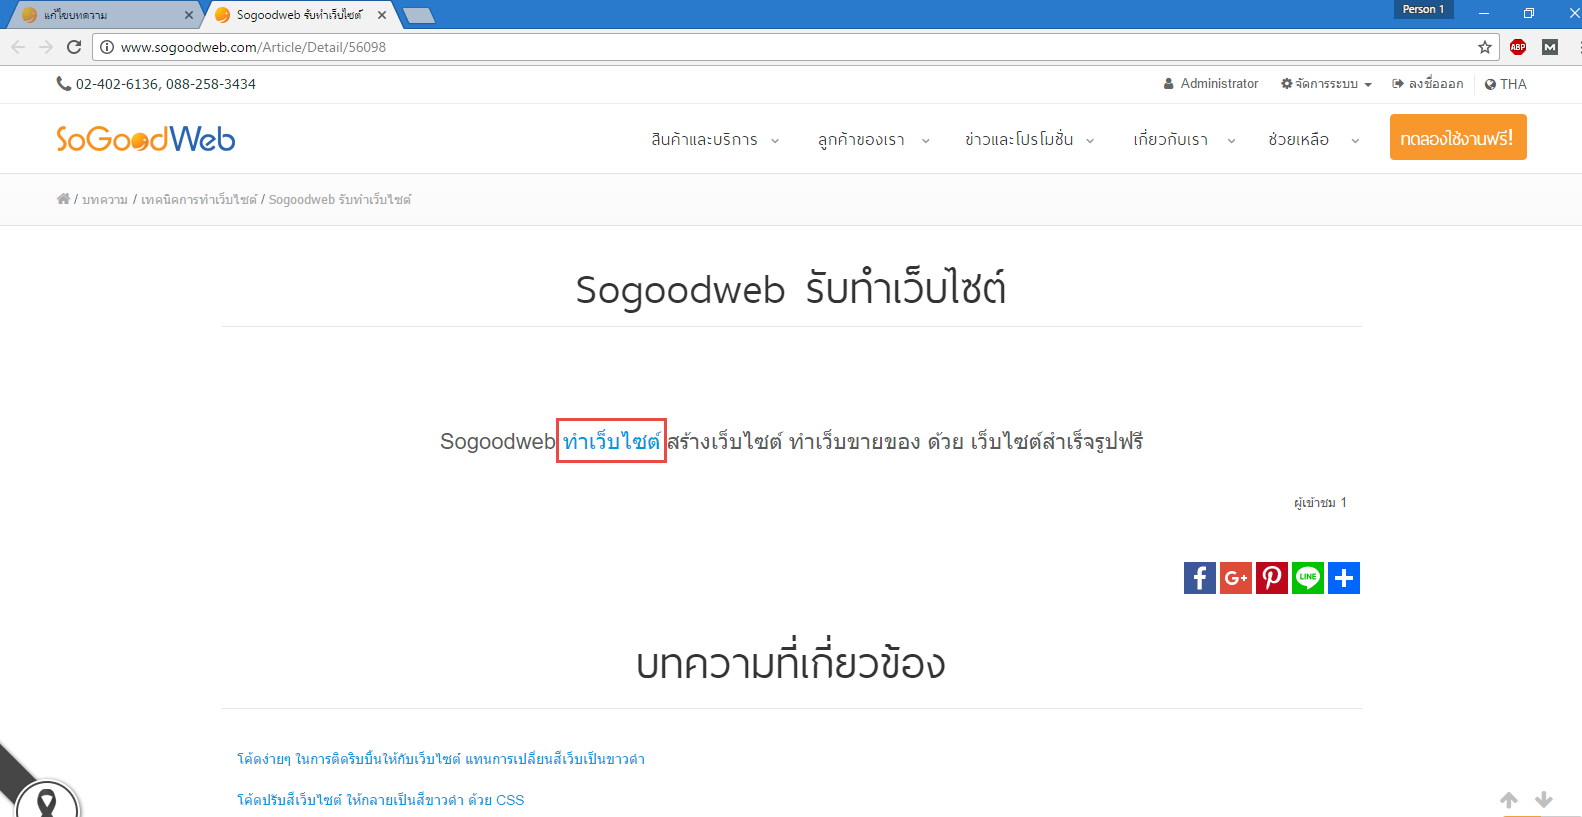This screenshot has height=817, width=1582.
Task: Jump to page top with up arrow
Action: point(1509,799)
